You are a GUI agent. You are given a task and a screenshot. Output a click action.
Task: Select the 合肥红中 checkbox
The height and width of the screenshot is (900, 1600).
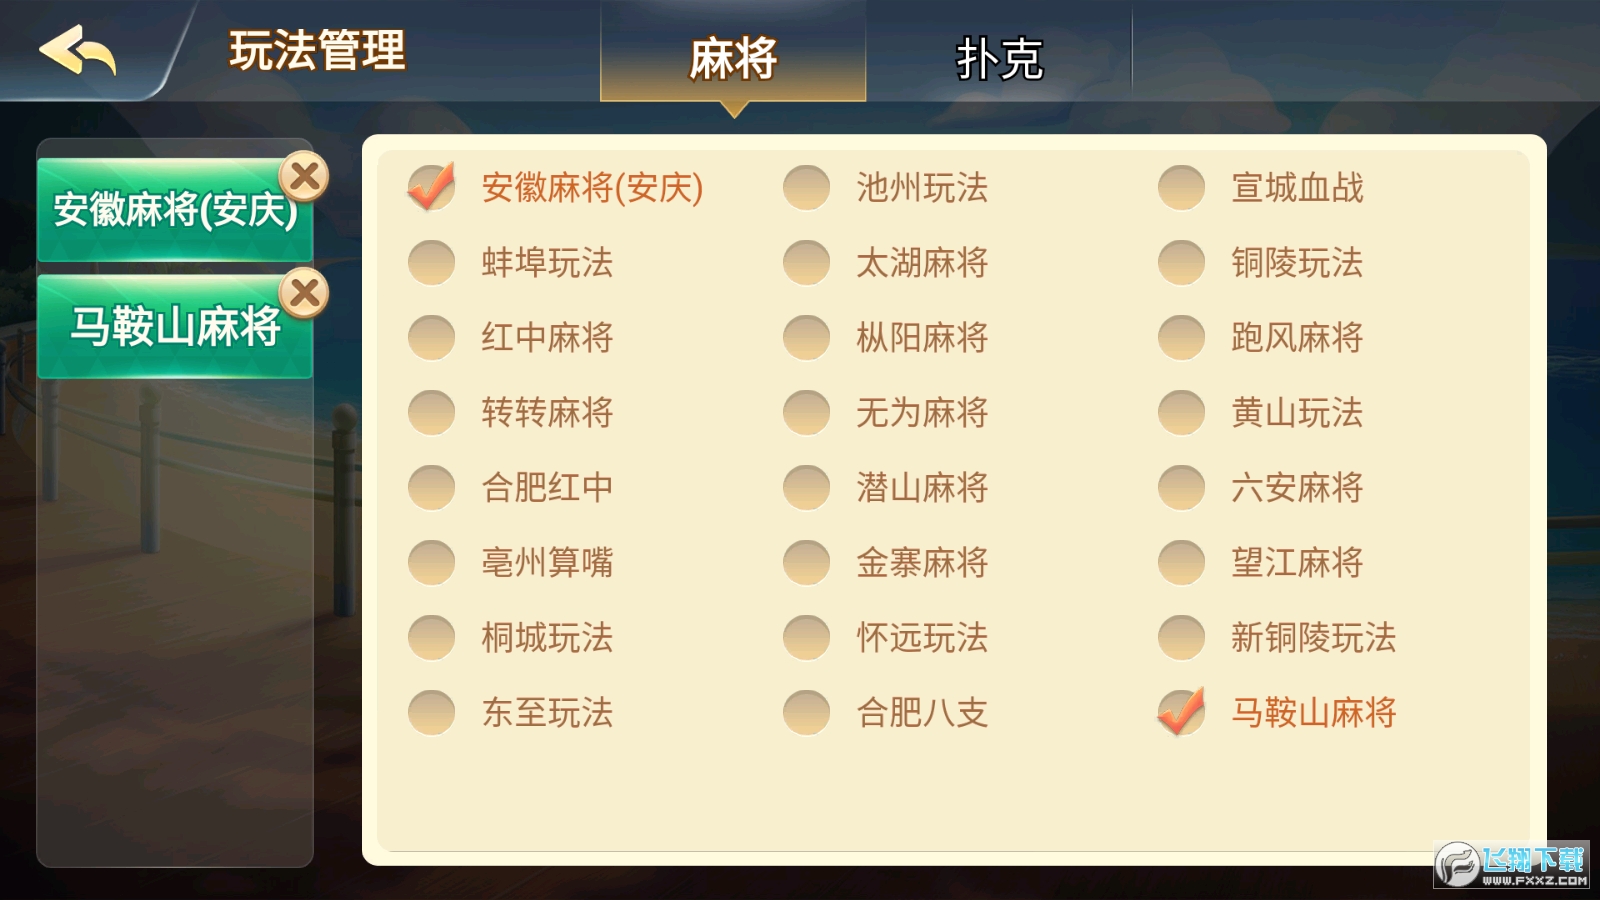tap(432, 487)
